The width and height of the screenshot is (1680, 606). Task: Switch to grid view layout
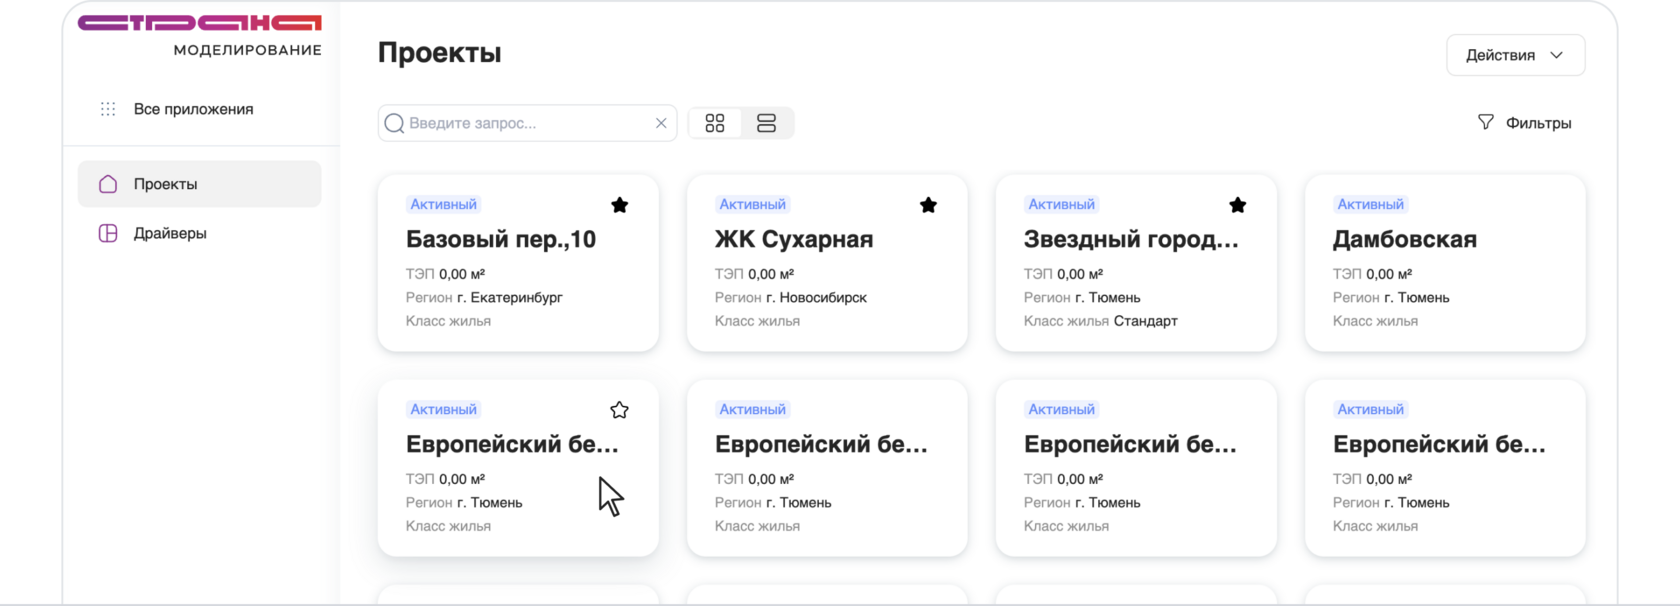tap(714, 123)
